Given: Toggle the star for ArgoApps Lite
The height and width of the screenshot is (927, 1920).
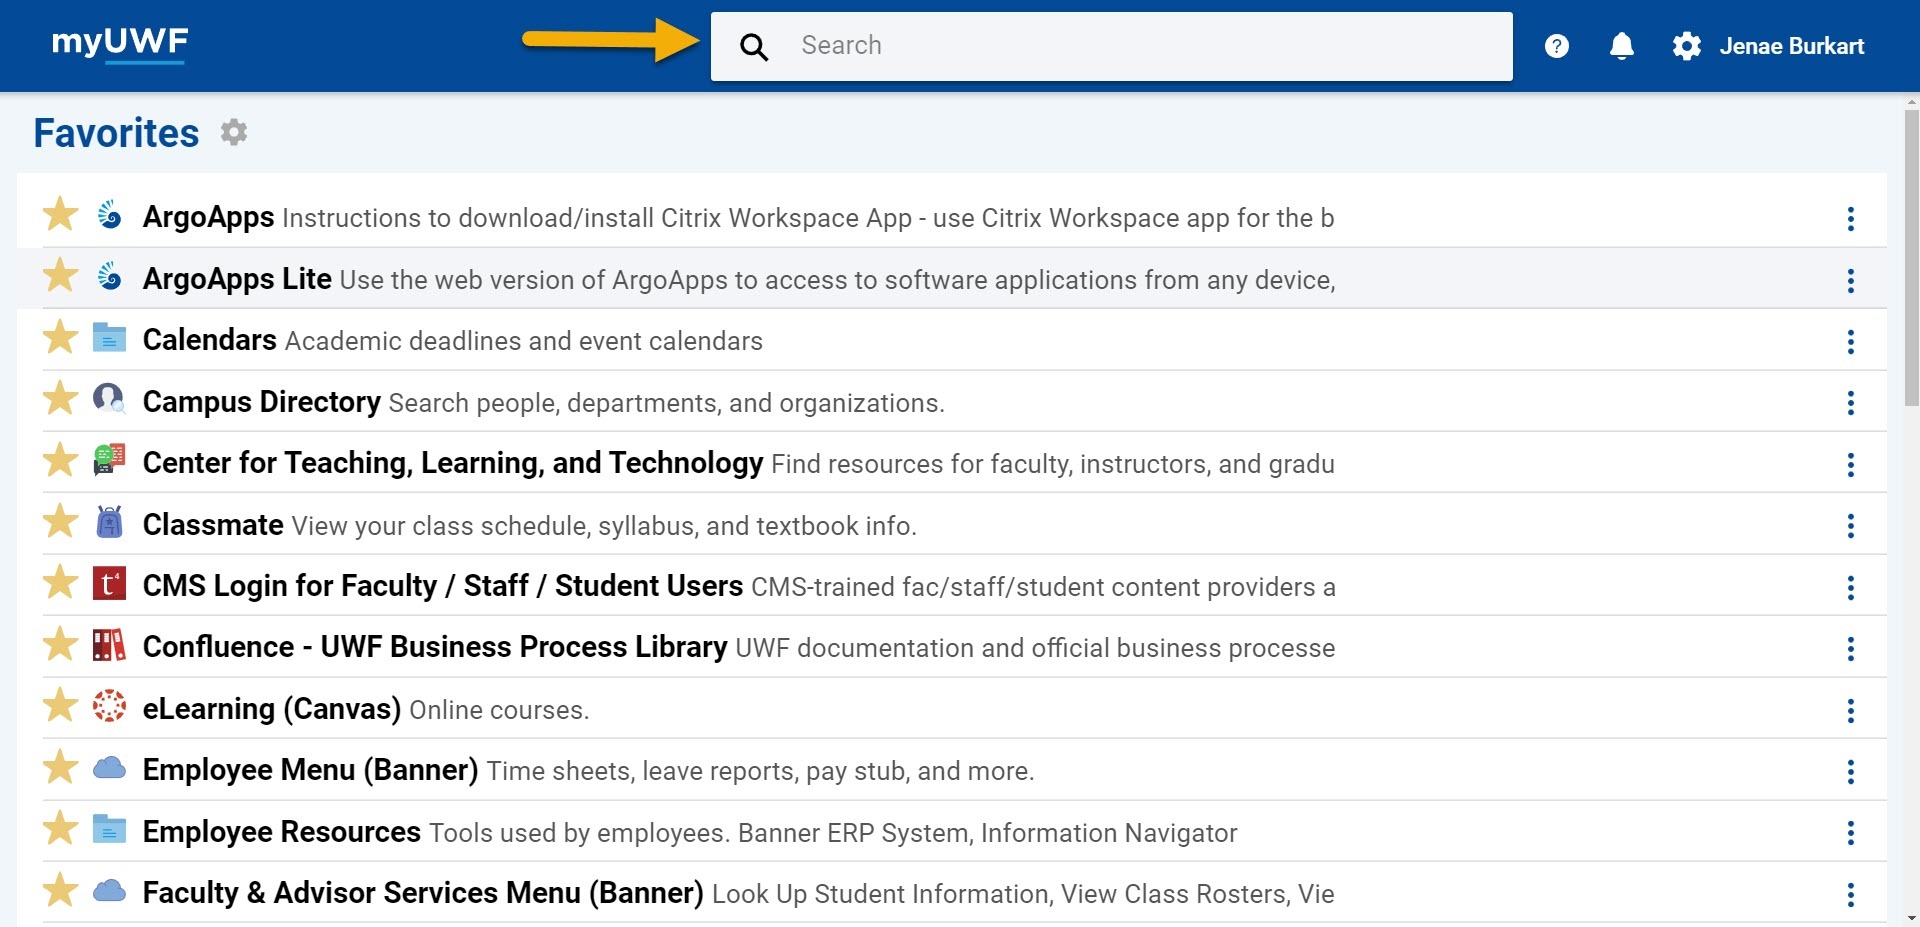Looking at the screenshot, I should coord(60,275).
